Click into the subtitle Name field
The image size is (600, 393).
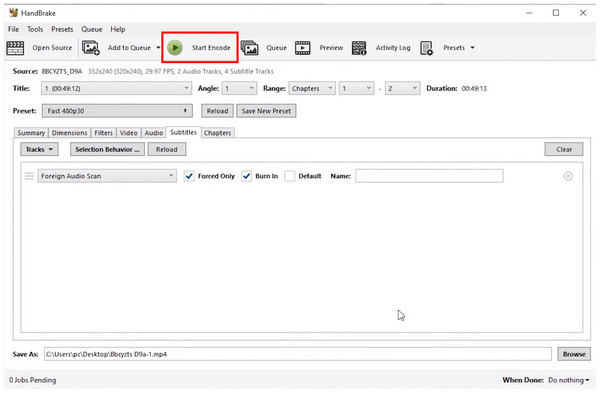pyautogui.click(x=429, y=176)
